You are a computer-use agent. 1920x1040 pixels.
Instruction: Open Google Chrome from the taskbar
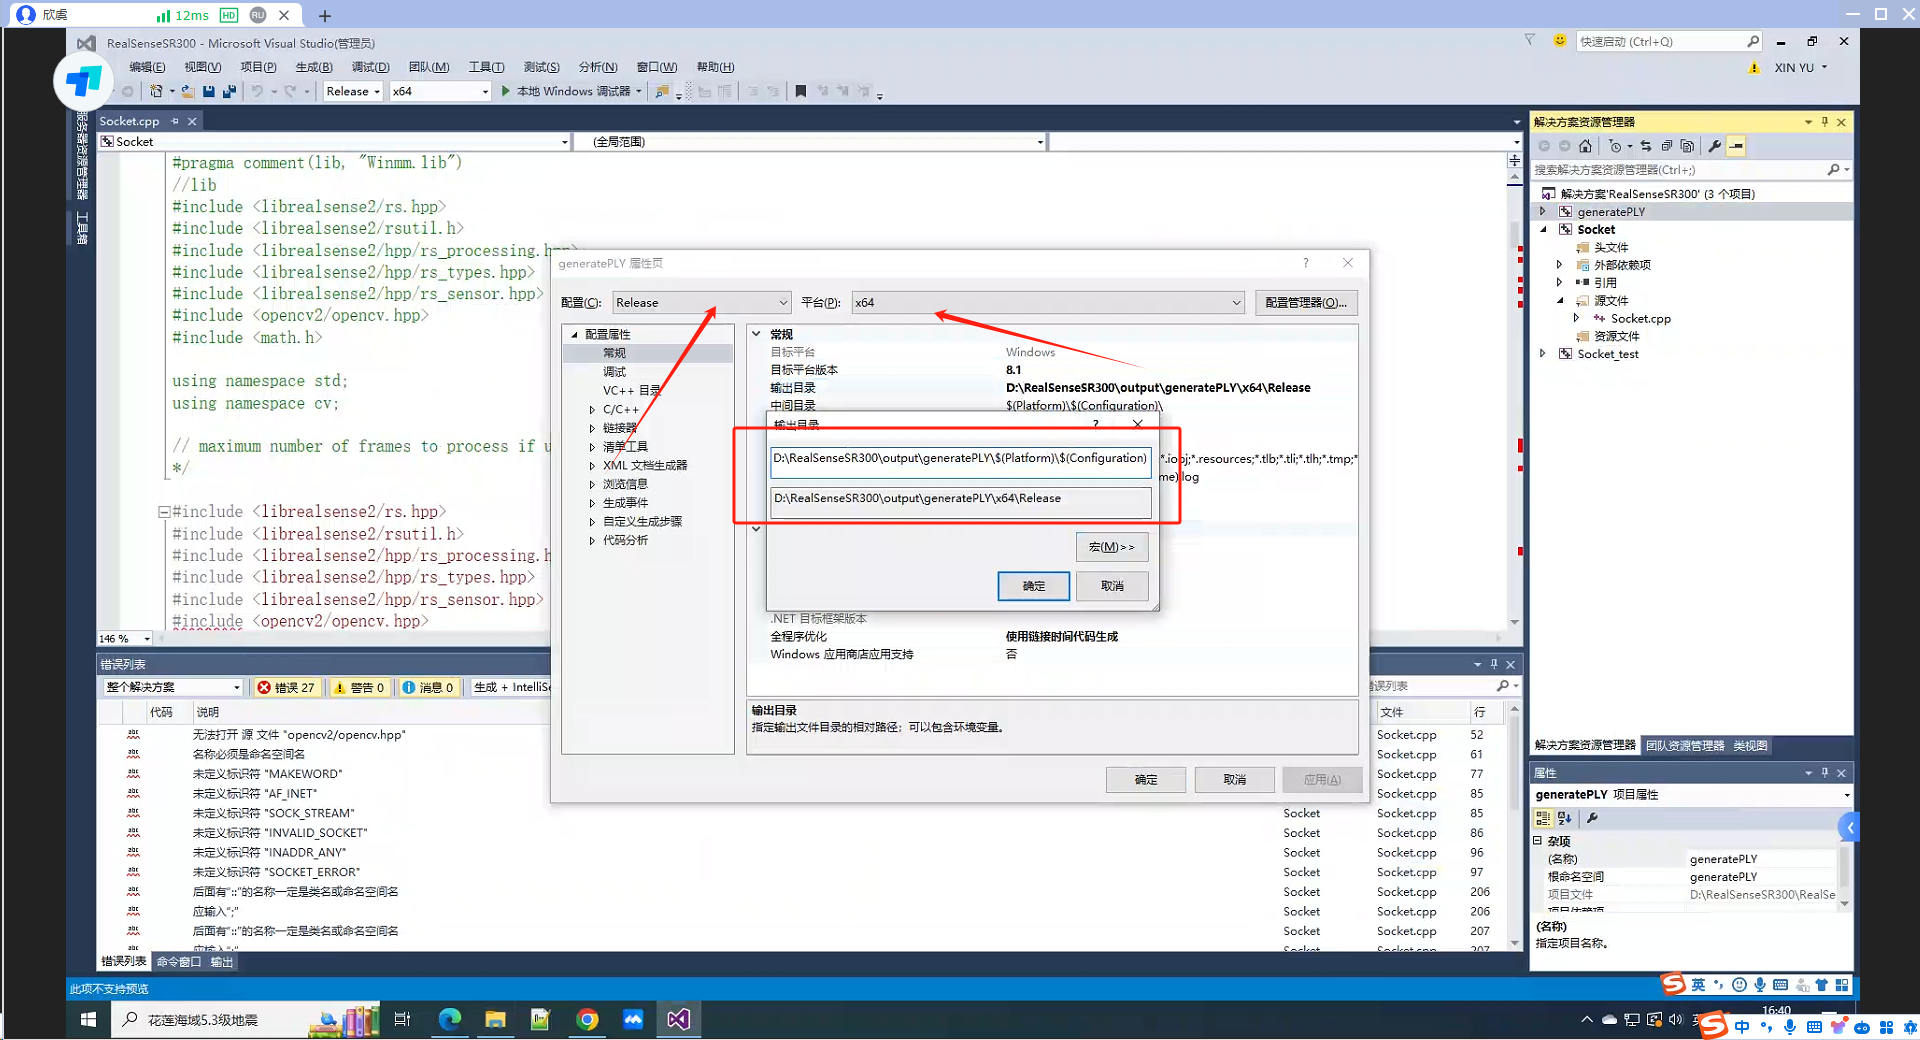[x=587, y=1019]
